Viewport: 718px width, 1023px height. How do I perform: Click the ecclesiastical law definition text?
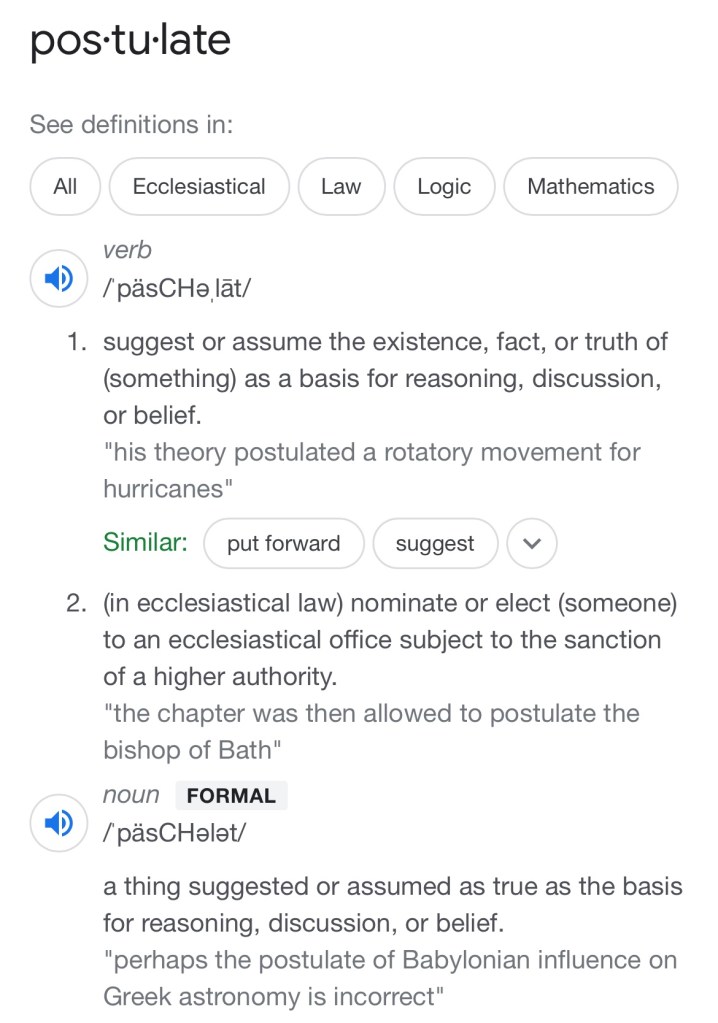[x=390, y=640]
